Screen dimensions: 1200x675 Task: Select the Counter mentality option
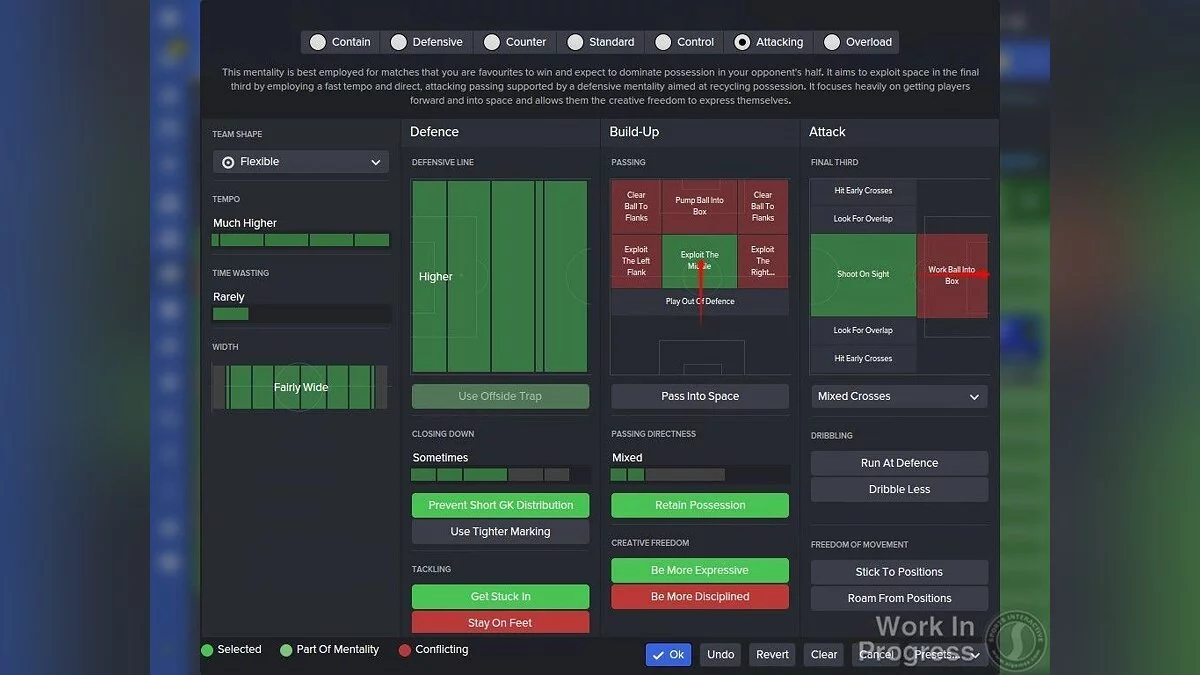514,42
